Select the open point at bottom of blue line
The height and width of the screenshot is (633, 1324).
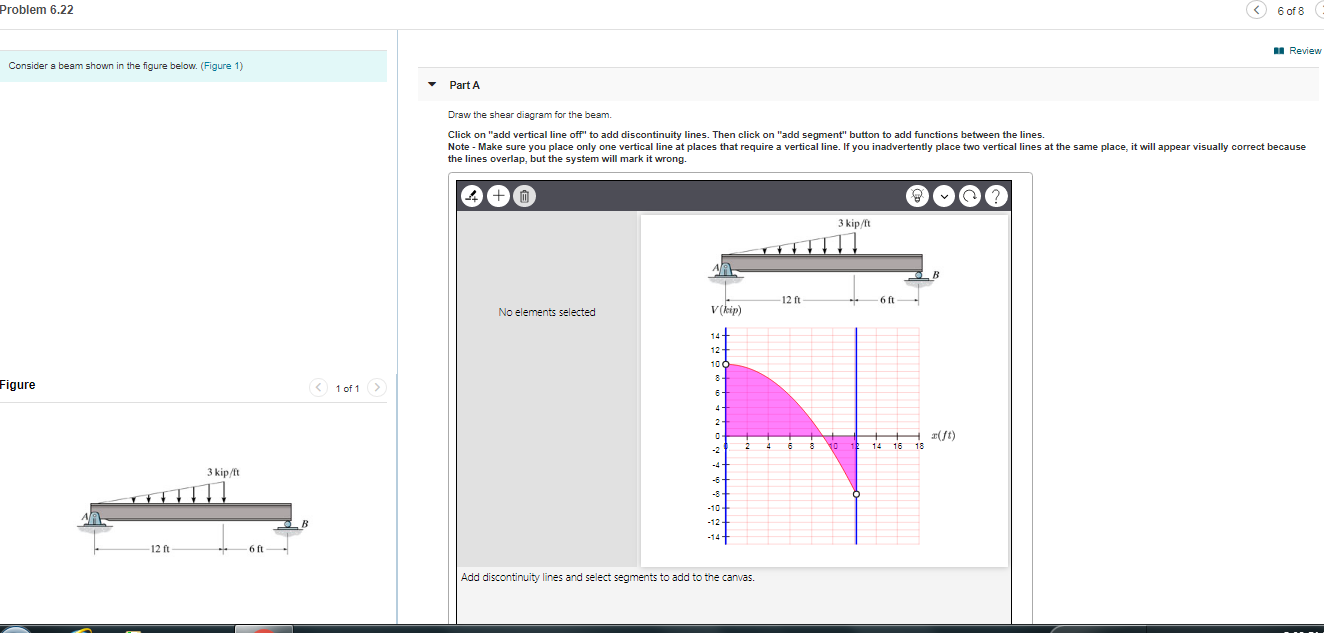856,494
